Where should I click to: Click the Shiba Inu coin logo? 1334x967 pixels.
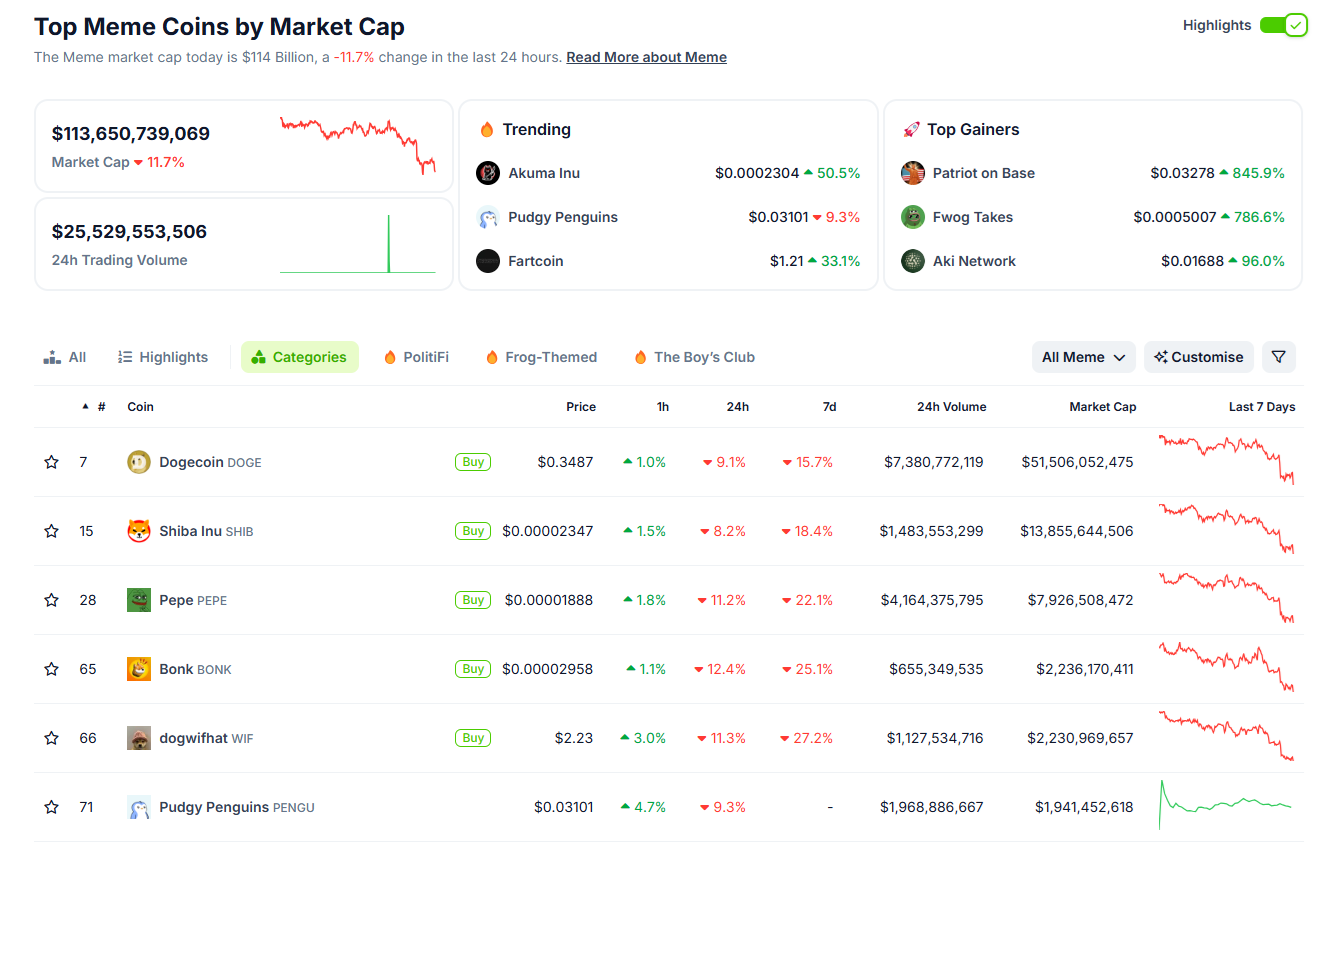tap(139, 531)
